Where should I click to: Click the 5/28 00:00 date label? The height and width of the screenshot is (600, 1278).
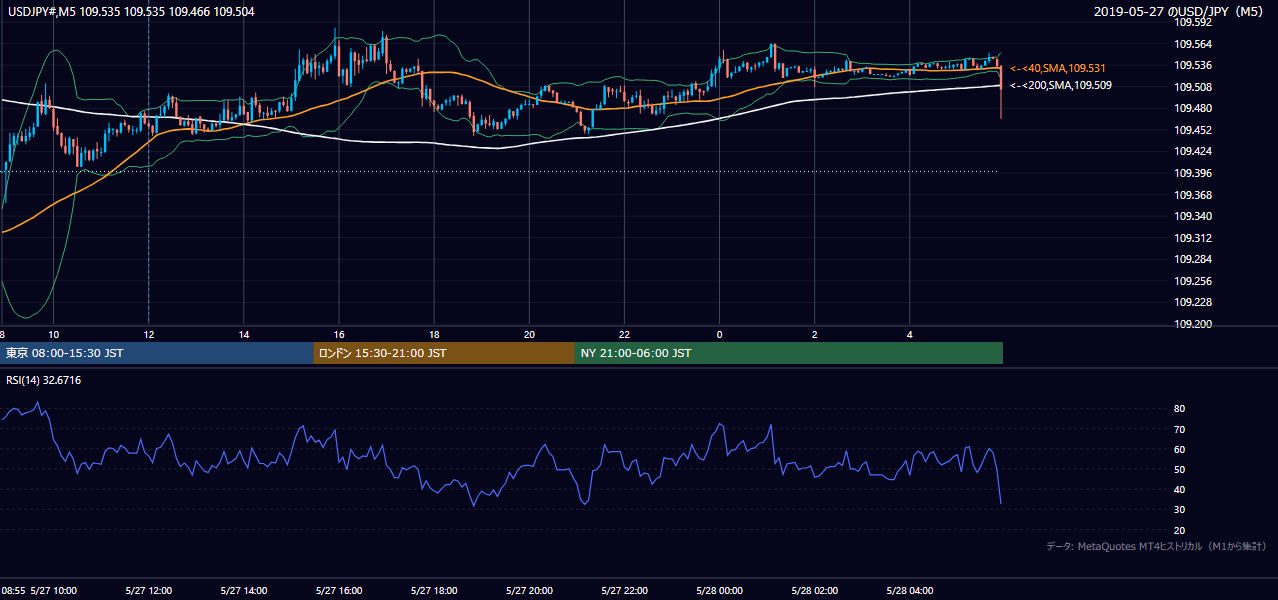coord(719,590)
